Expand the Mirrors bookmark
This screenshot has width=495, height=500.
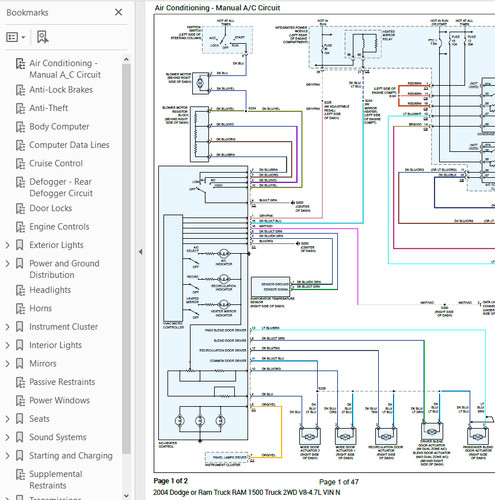tap(7, 363)
